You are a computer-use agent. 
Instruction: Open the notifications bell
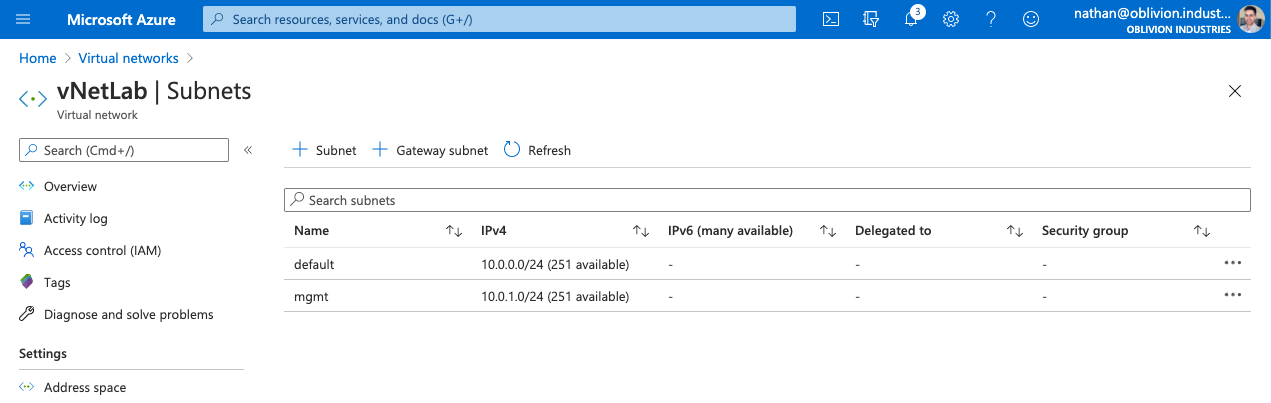[x=911, y=19]
